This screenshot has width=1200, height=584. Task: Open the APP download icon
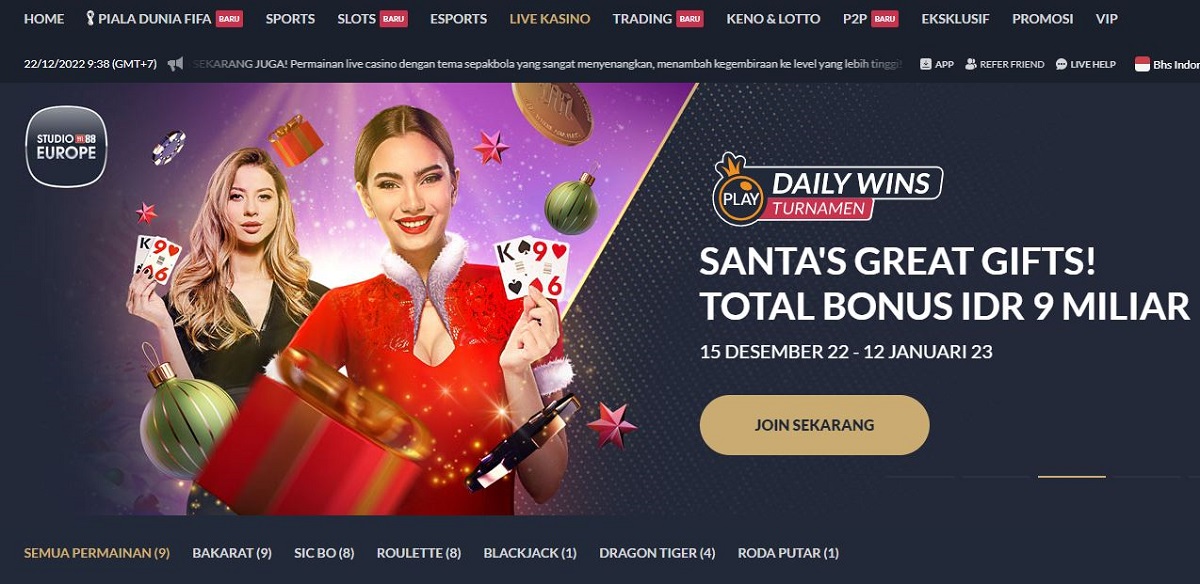pyautogui.click(x=925, y=64)
